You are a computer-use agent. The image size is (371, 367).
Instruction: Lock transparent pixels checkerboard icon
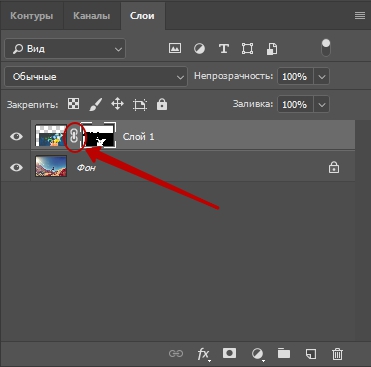[73, 104]
